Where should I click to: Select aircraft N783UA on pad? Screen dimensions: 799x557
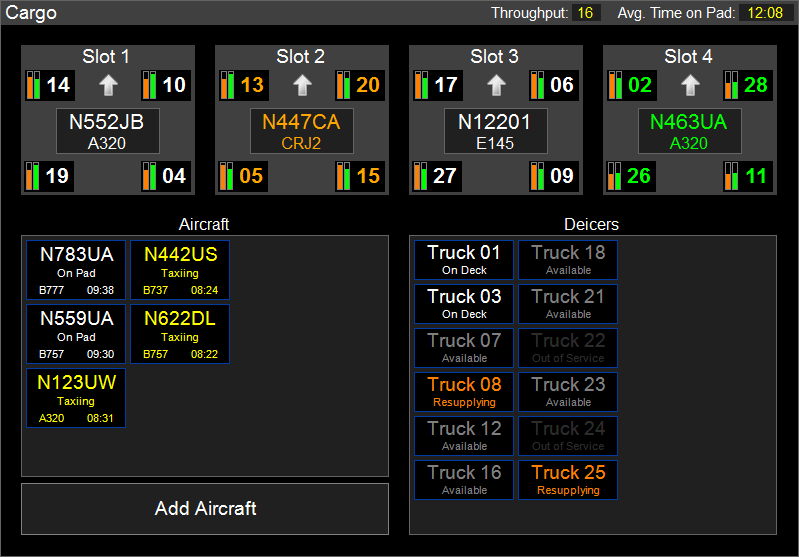[x=76, y=270]
